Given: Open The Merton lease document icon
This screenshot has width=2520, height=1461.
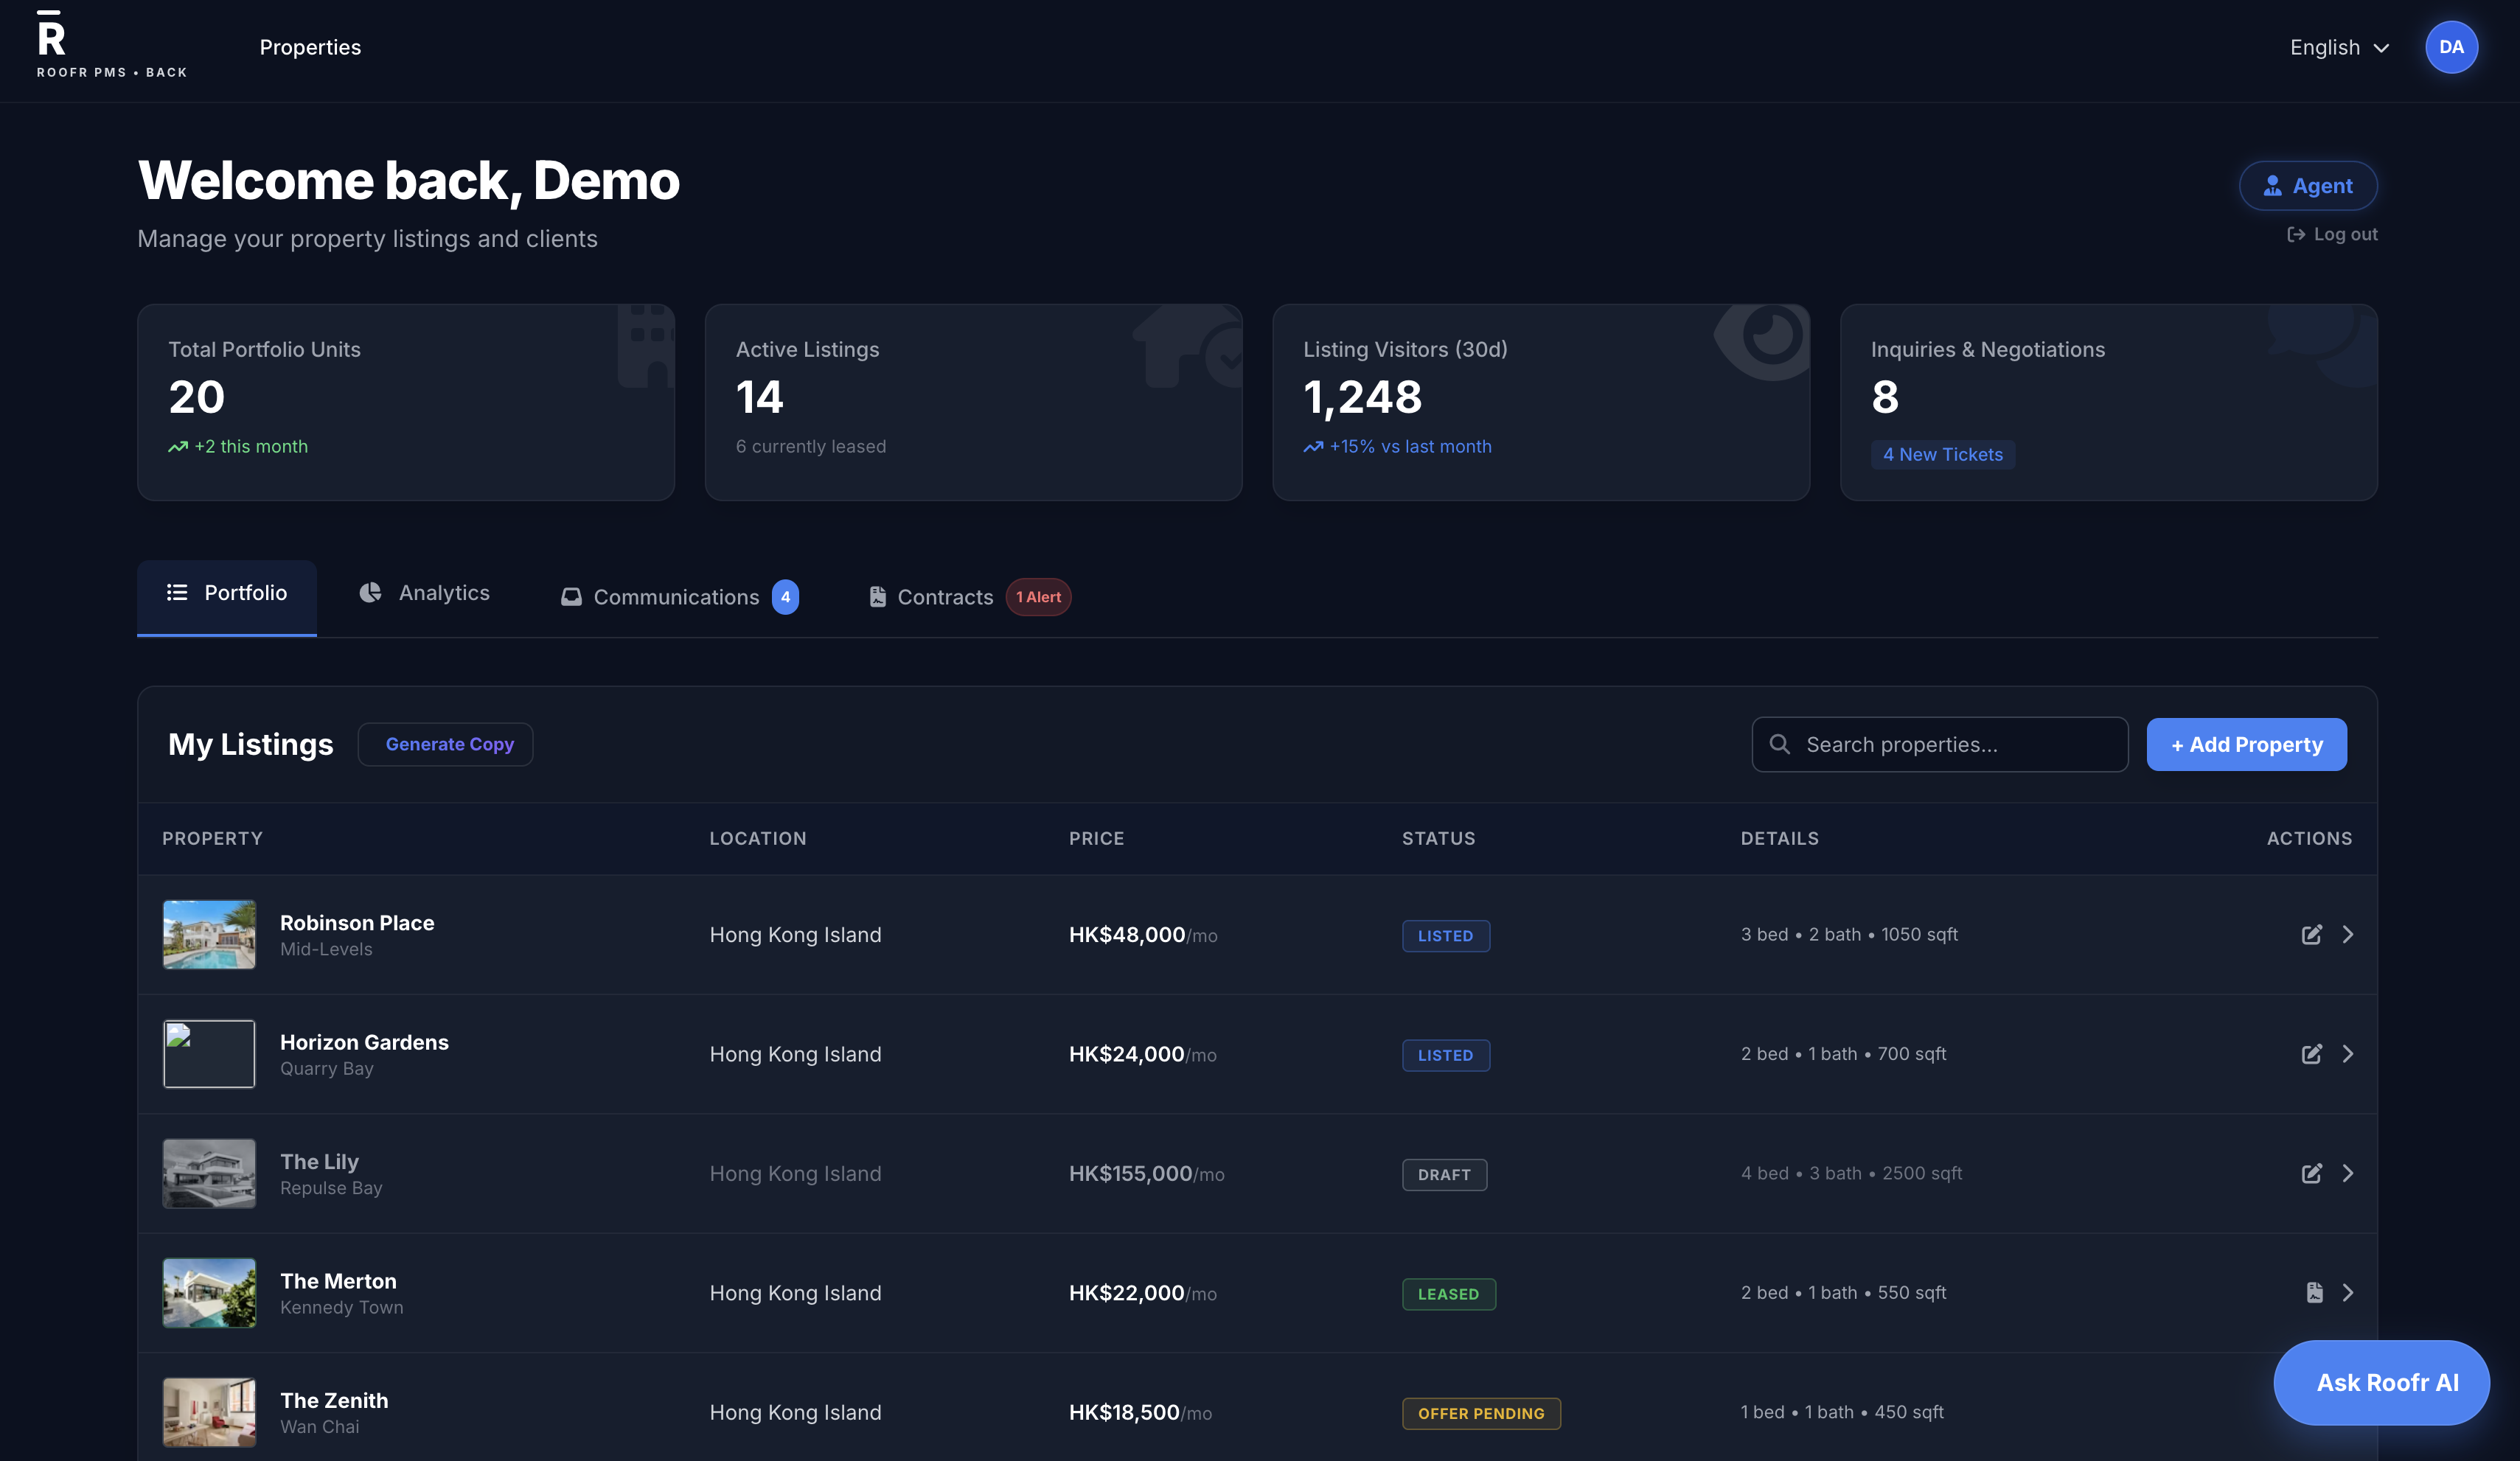Looking at the screenshot, I should pyautogui.click(x=2314, y=1292).
